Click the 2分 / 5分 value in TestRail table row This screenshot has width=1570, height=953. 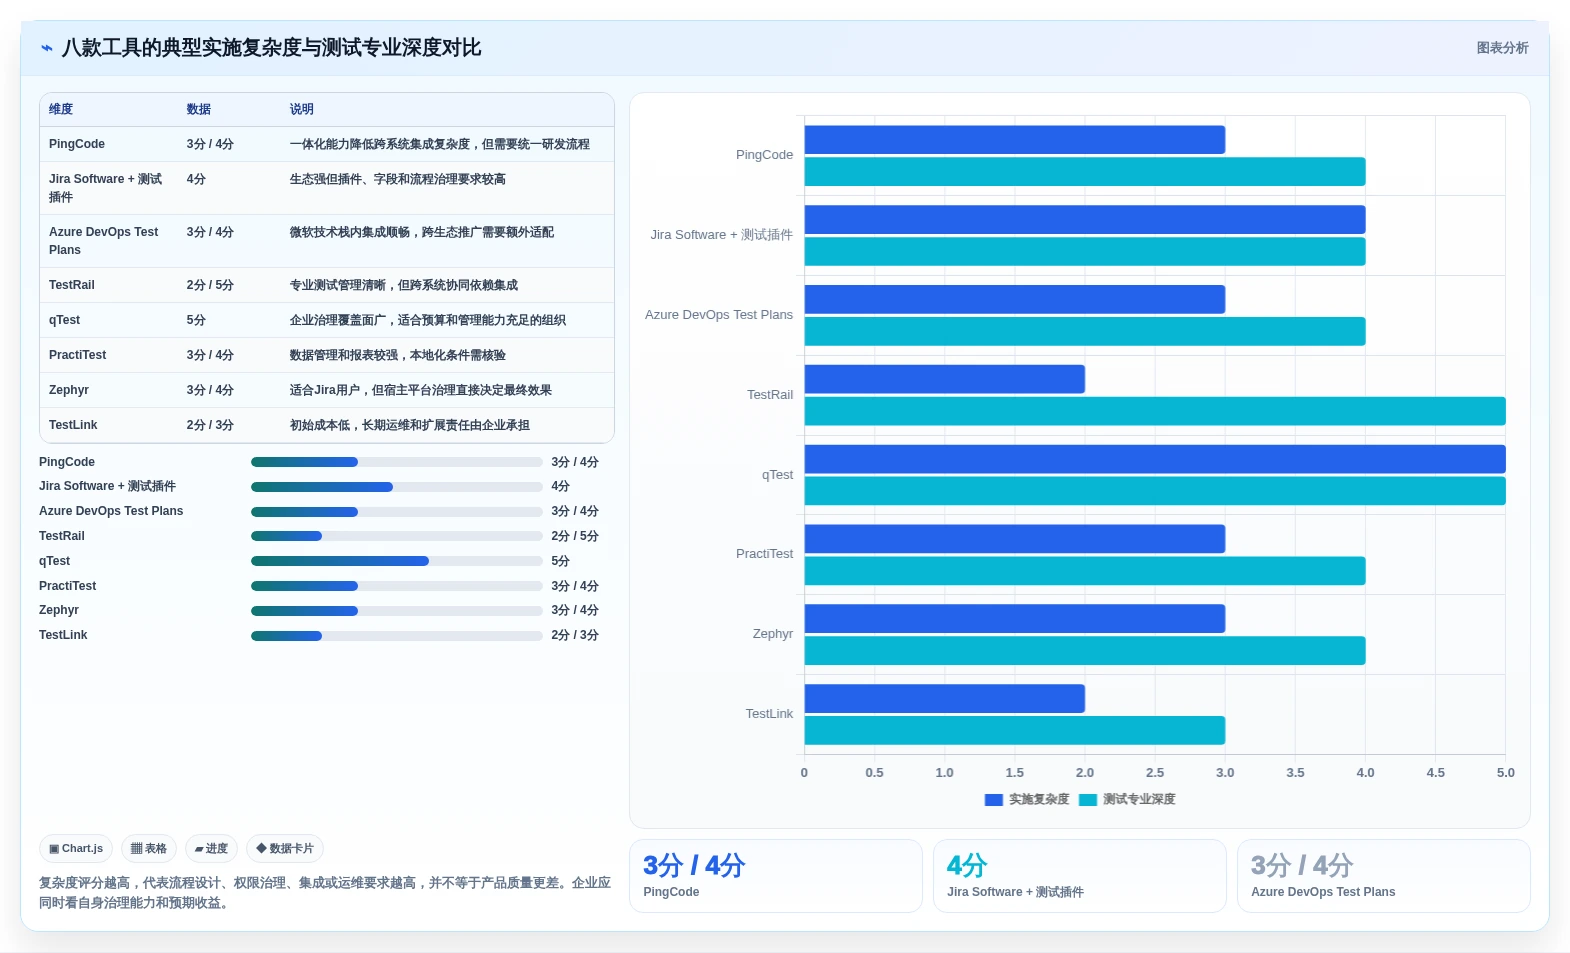(x=210, y=285)
